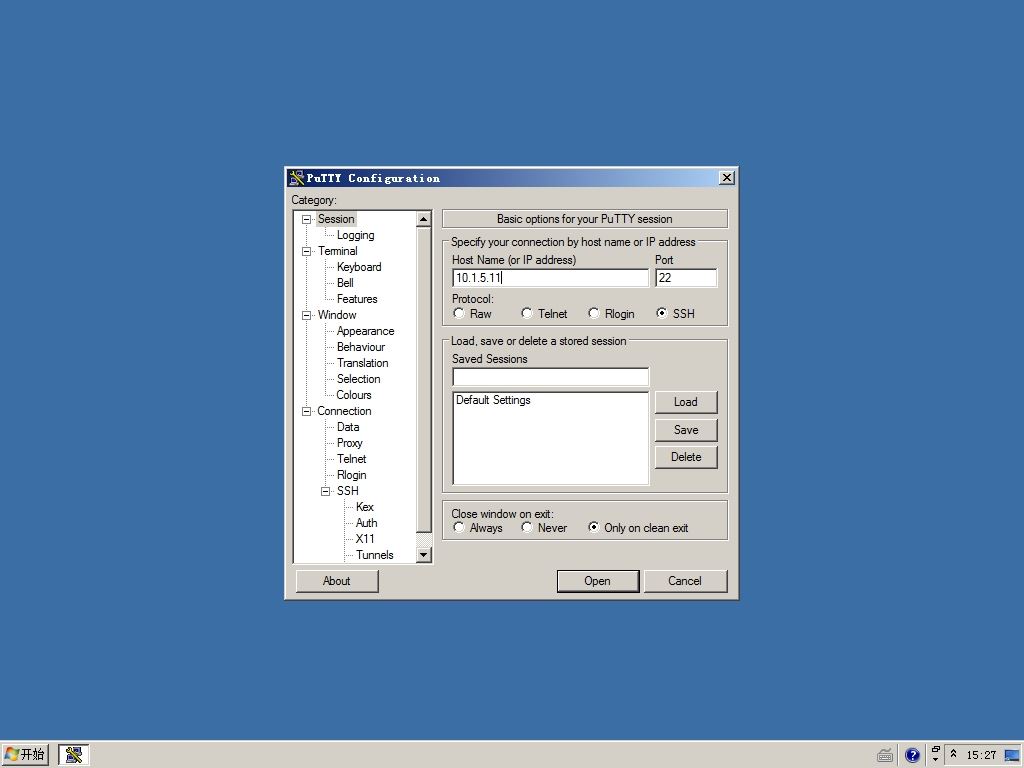Viewport: 1024px width, 768px height.
Task: Open the Proxy settings category
Action: (349, 443)
